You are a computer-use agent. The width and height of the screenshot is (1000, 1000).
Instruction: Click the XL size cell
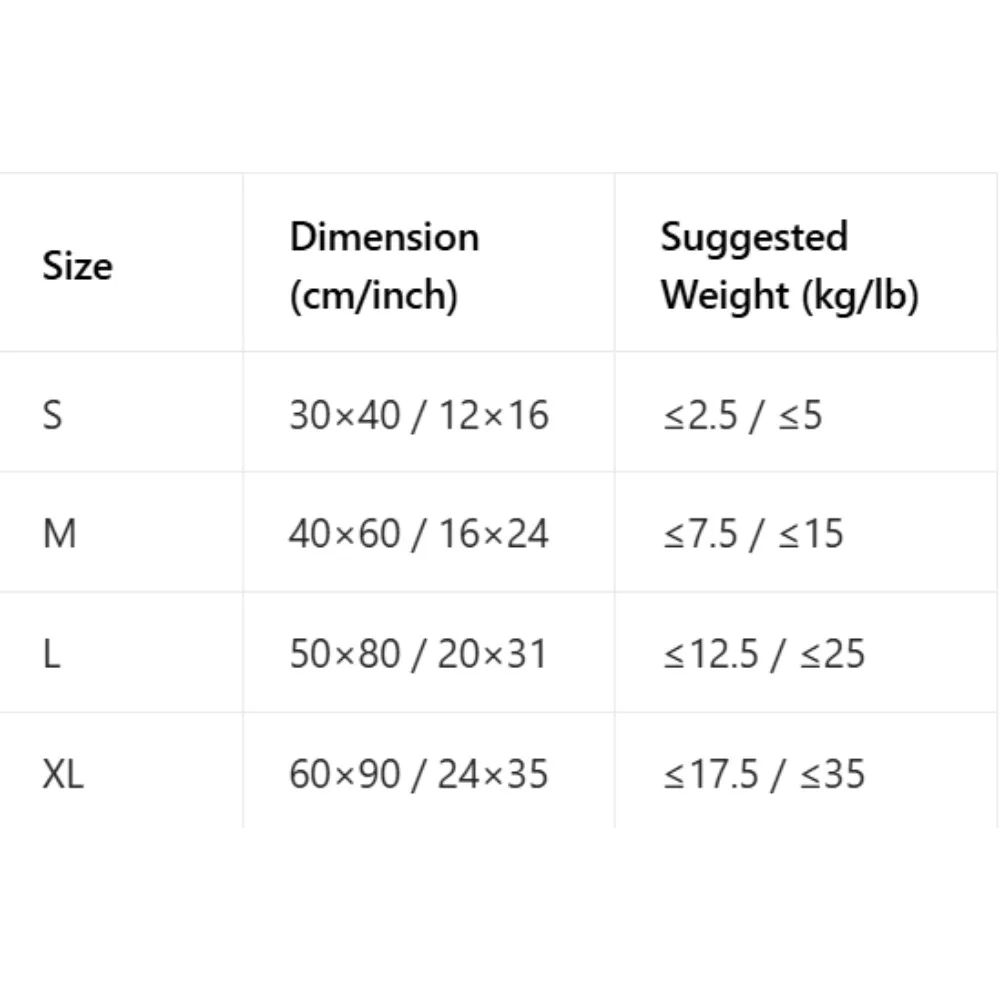tap(121, 770)
